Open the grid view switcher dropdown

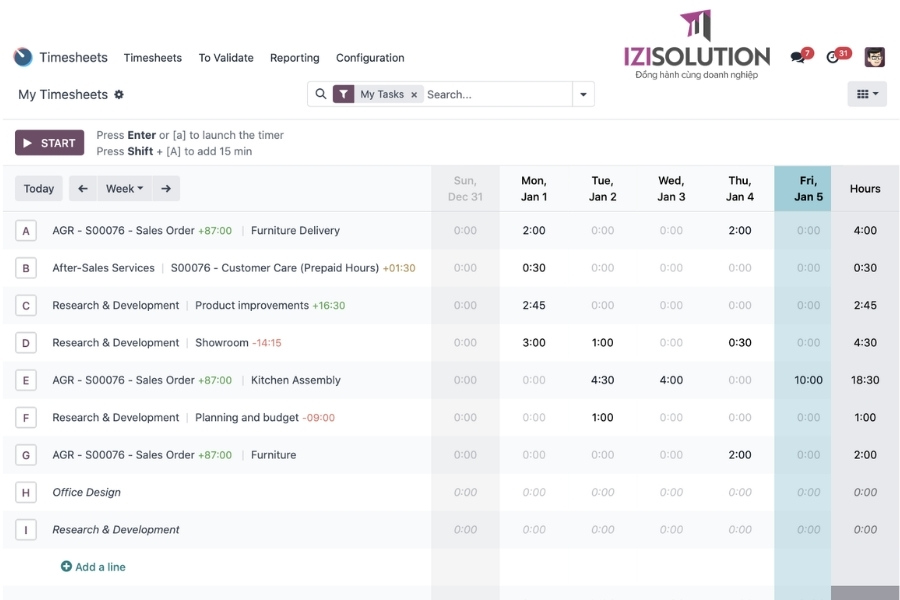pos(866,94)
